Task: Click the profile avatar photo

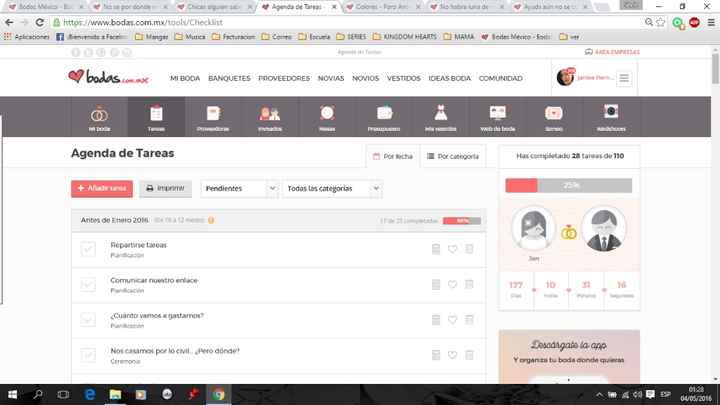Action: [x=565, y=78]
